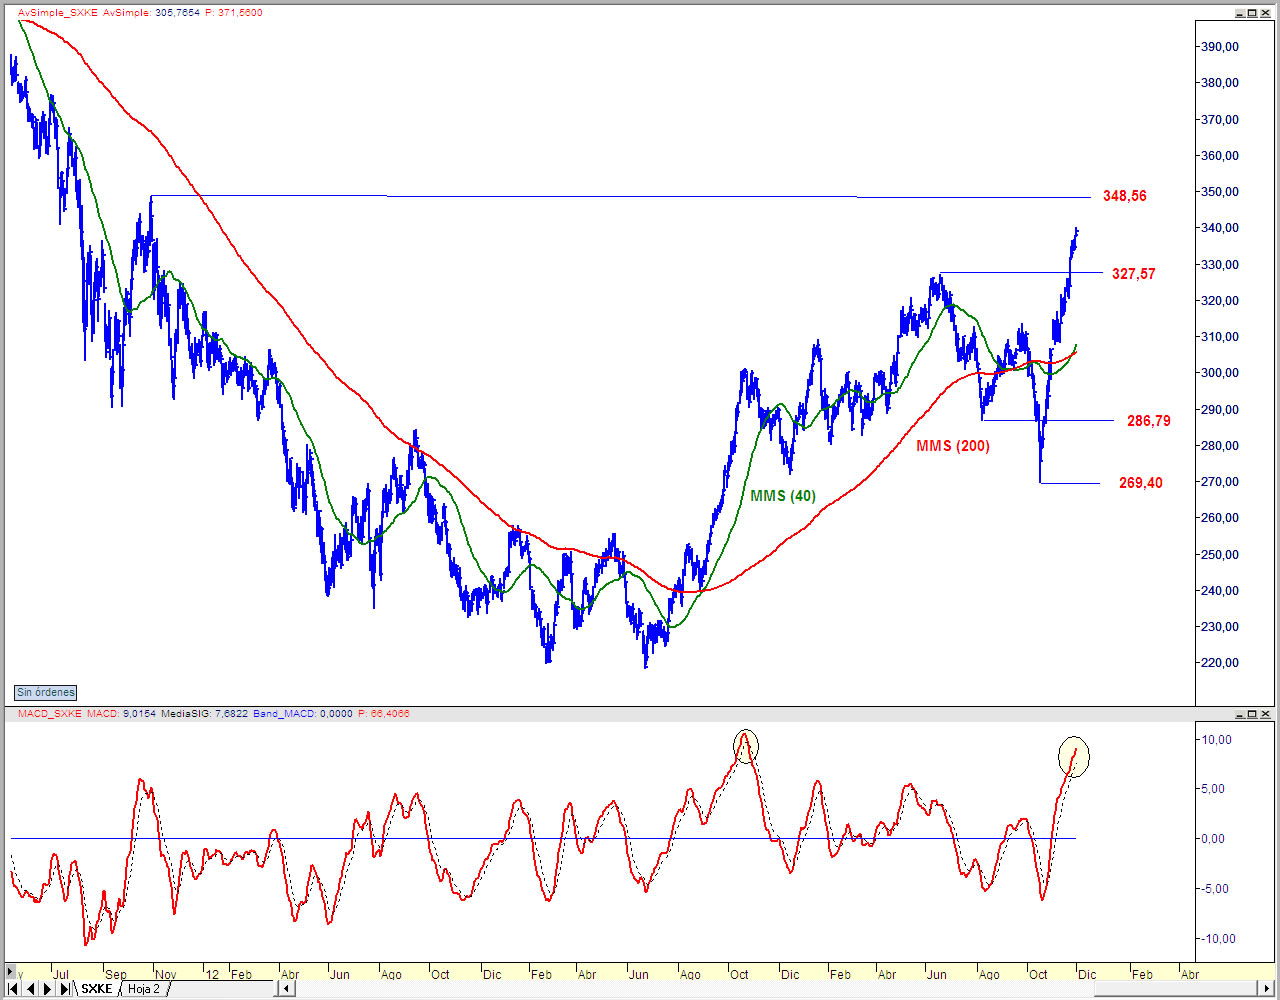Maximize the MACD indicator pane
Viewport: 1280px width, 1000px height.
[1252, 714]
